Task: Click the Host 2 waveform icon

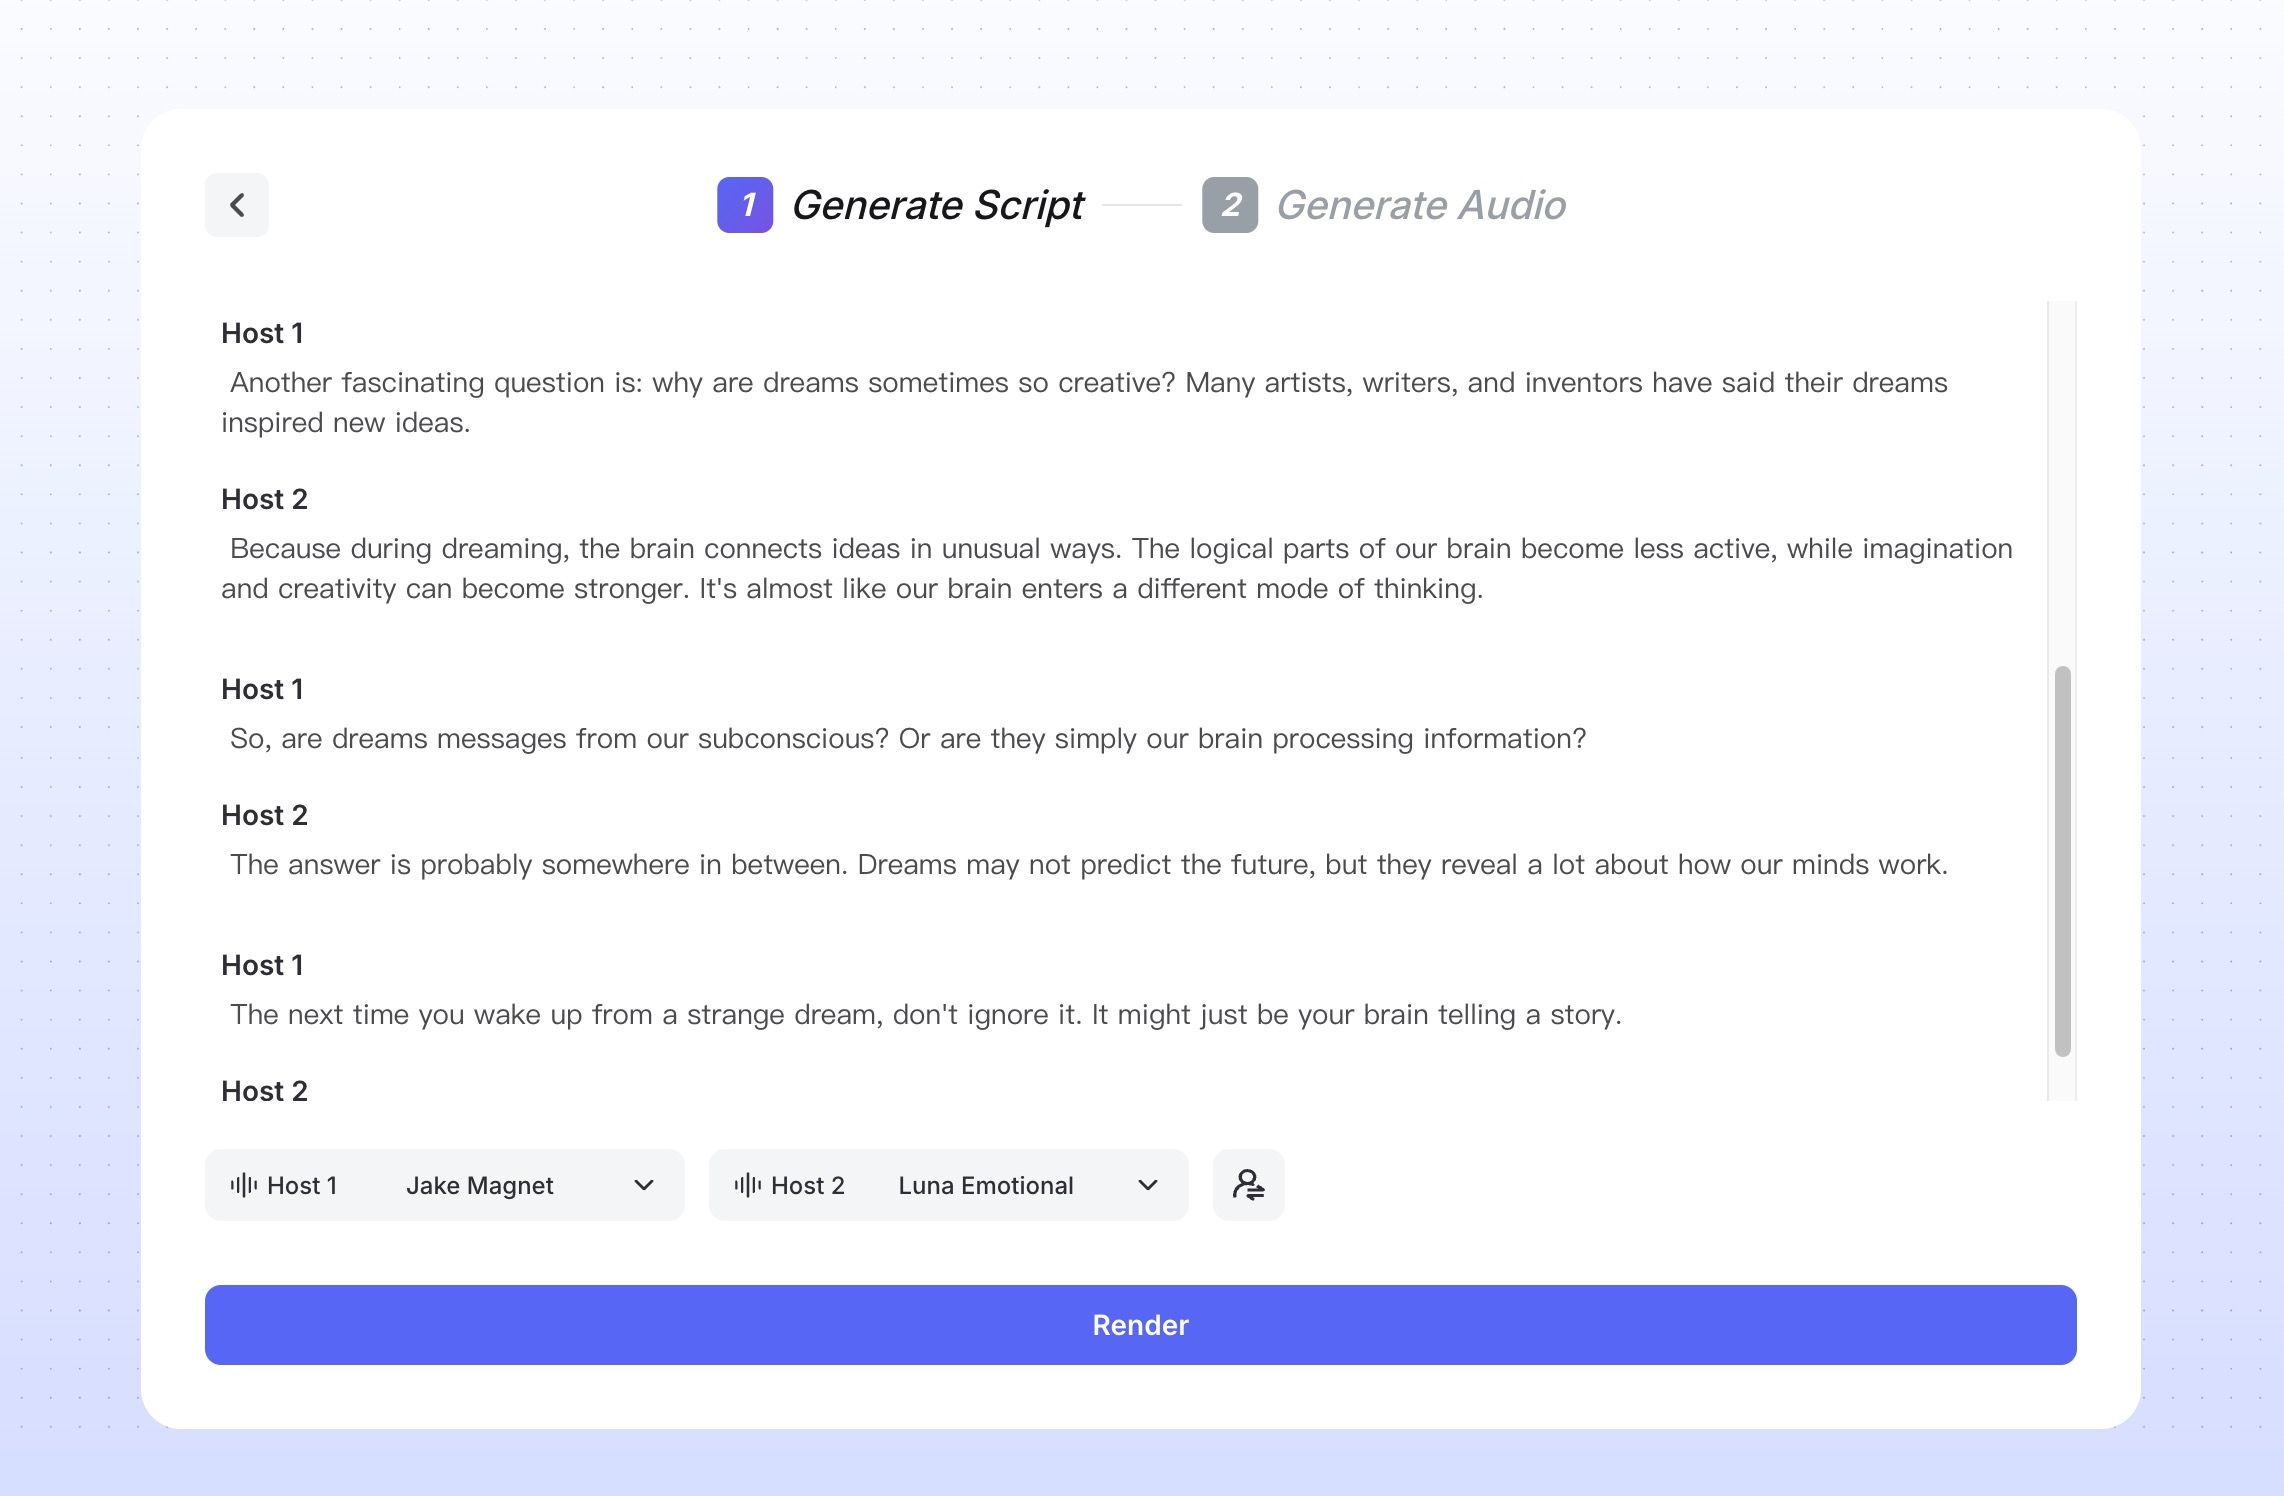Action: pyautogui.click(x=748, y=1185)
